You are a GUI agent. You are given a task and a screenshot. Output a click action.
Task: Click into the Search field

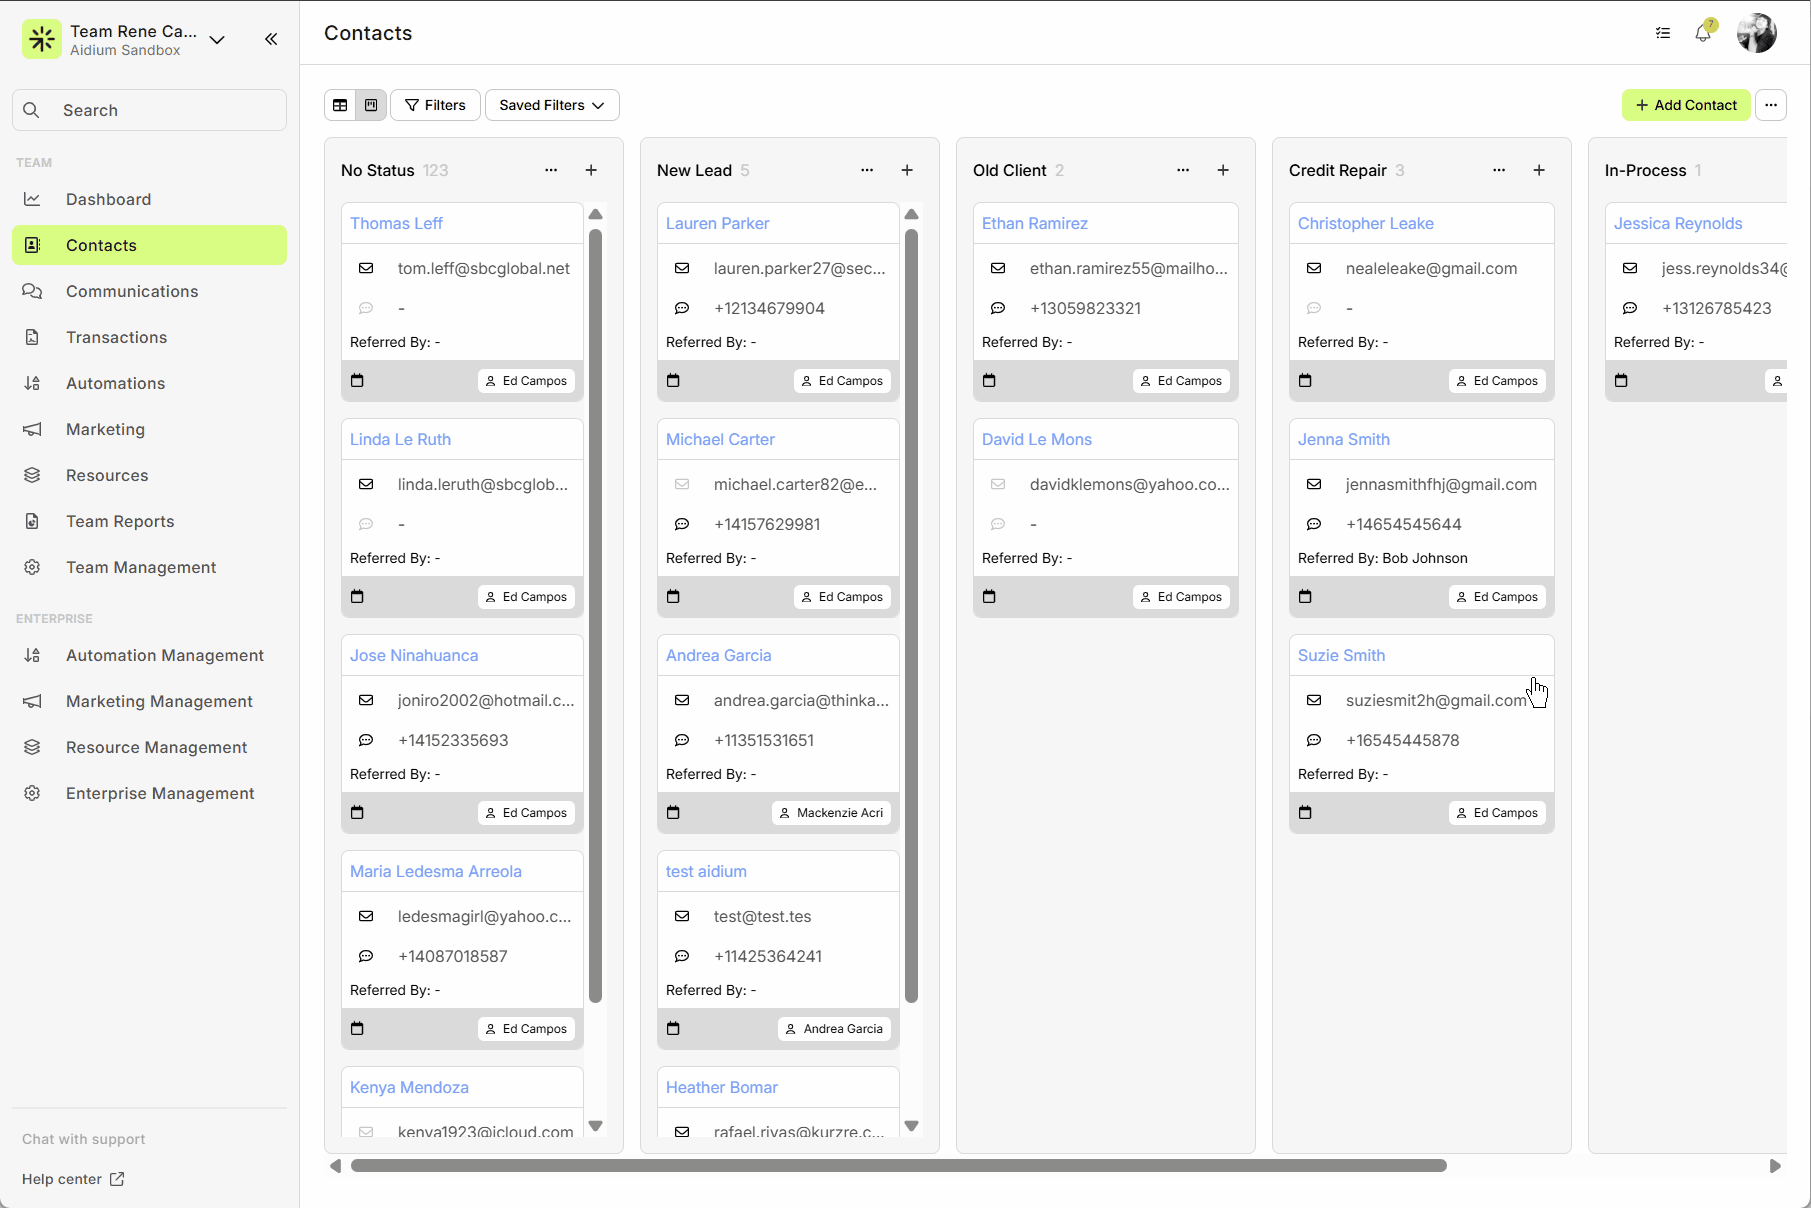pyautogui.click(x=150, y=110)
